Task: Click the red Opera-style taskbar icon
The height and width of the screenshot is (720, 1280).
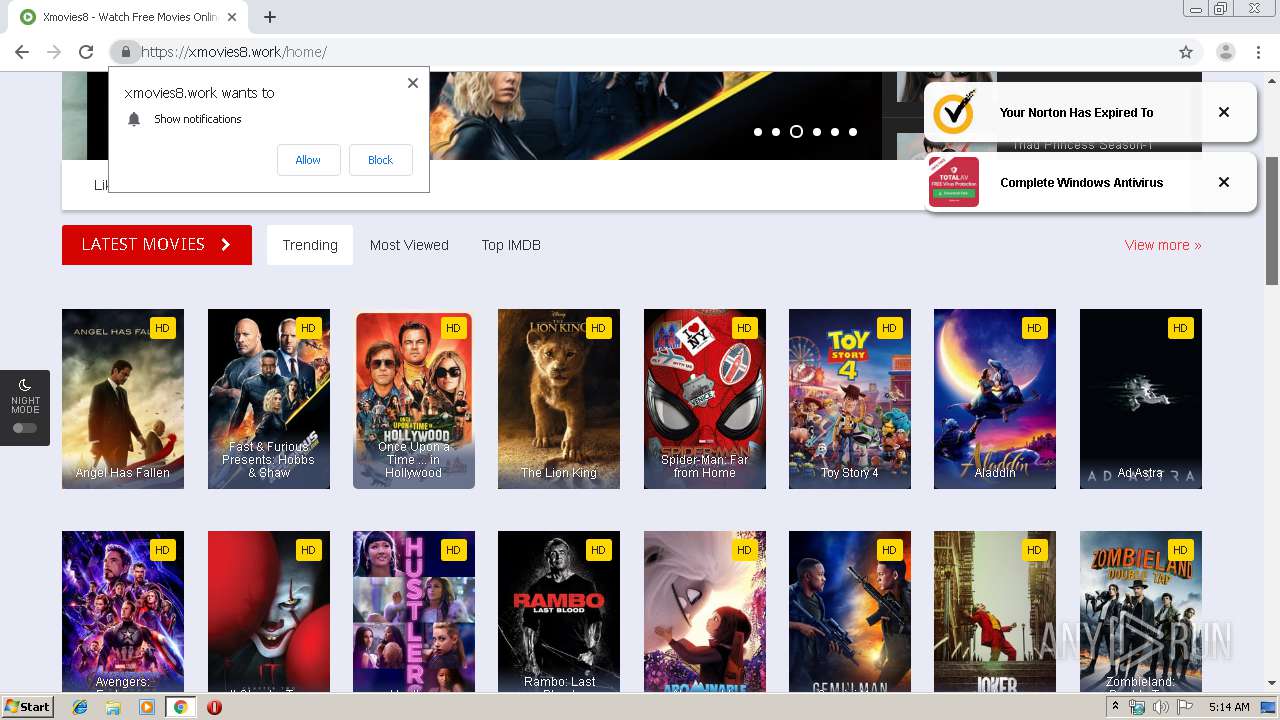Action: 214,707
